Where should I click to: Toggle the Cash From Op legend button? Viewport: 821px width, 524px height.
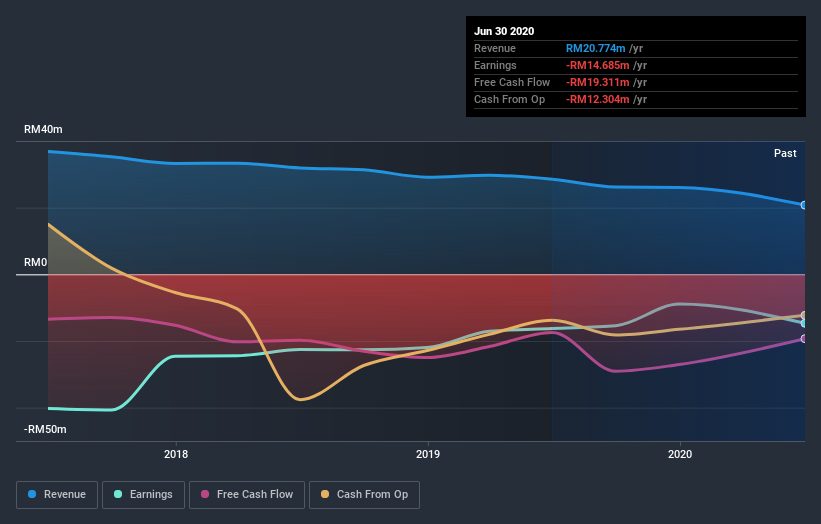(364, 495)
